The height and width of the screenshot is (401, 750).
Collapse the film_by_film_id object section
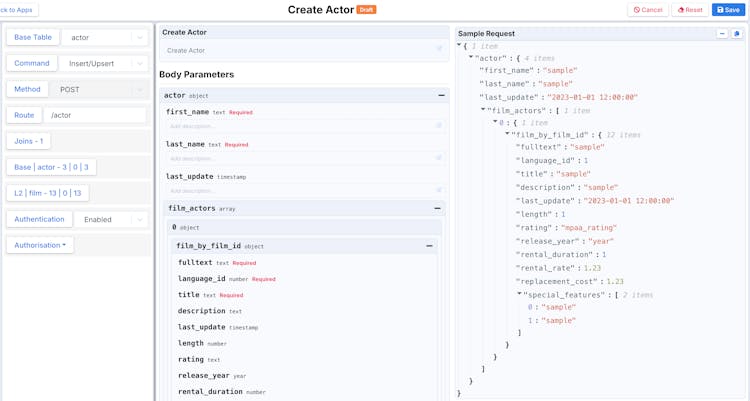[x=429, y=246]
